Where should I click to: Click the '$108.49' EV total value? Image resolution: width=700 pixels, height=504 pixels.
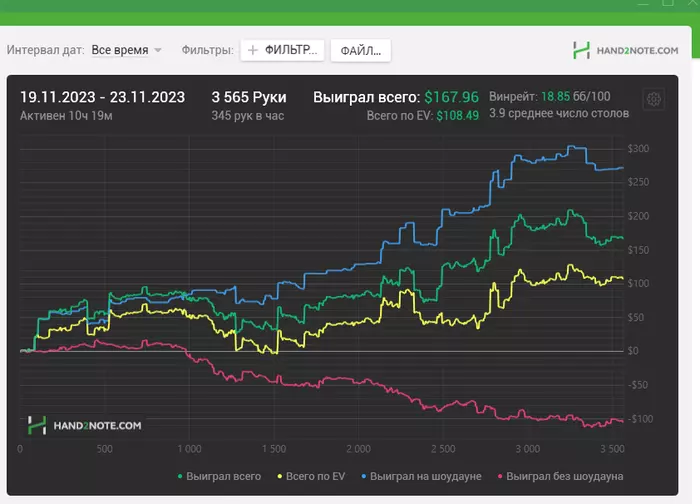pyautogui.click(x=458, y=116)
